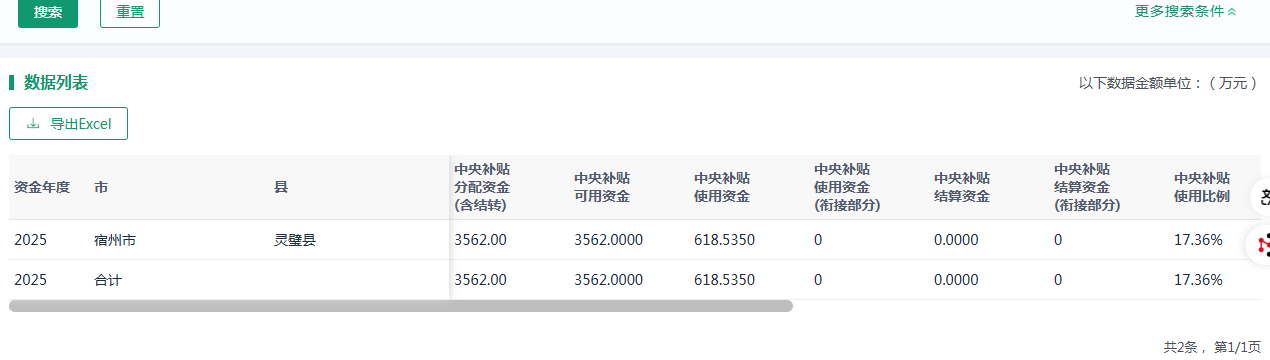
Task: Select the 中央补贴可用资金 column header
Action: coord(602,187)
